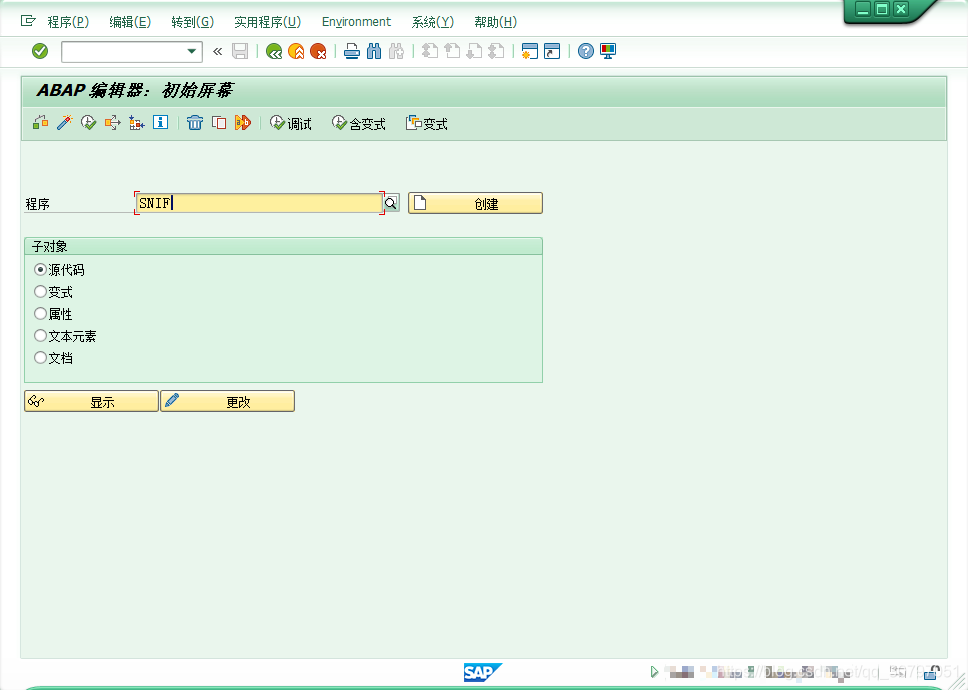968x690 pixels.
Task: Open the 程序(P) menu
Action: (69, 22)
